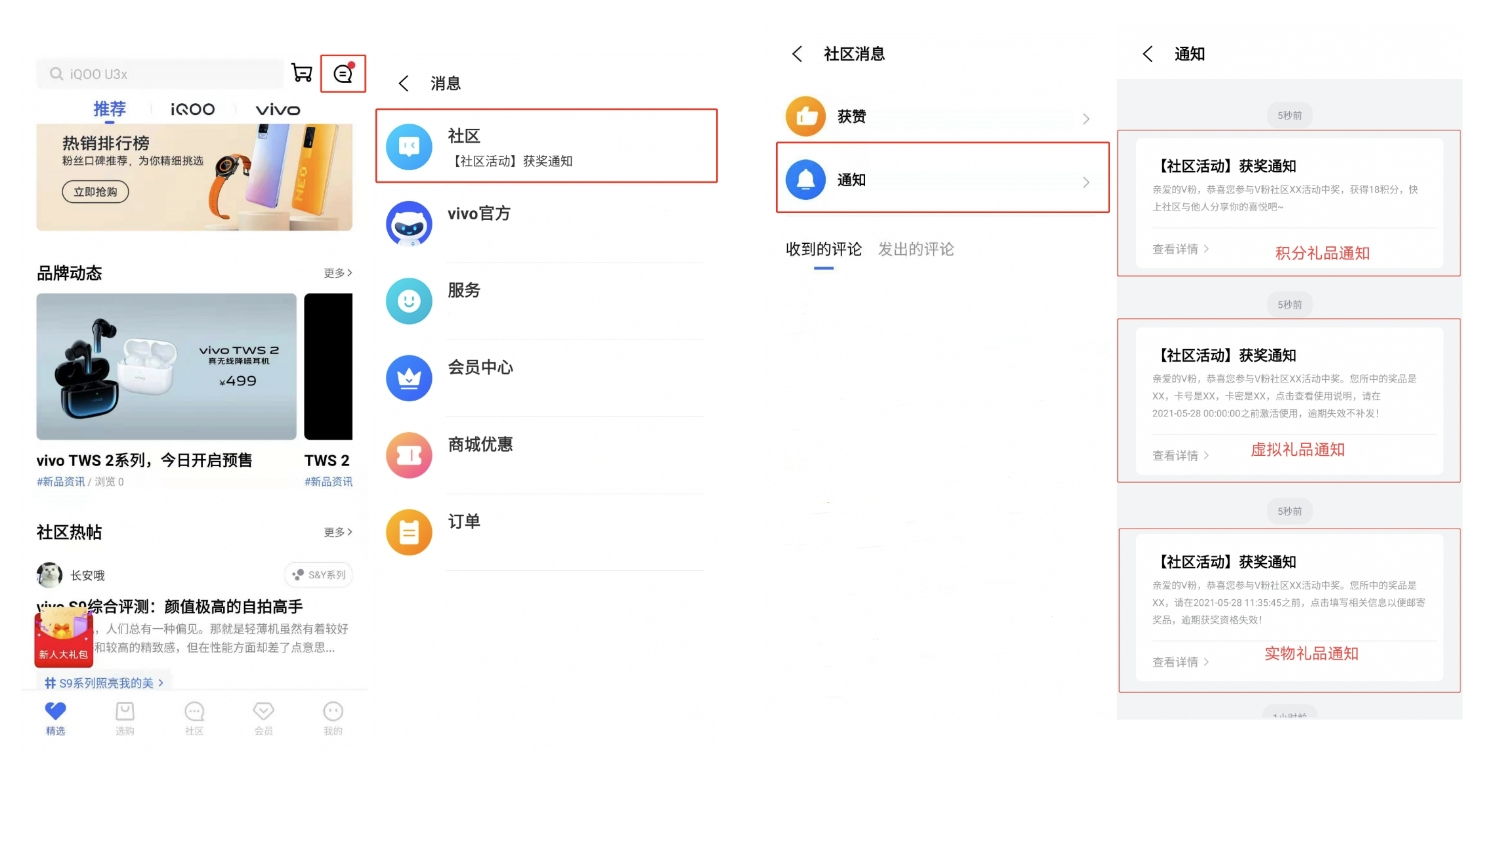Switch to the vivo brand tab
The height and width of the screenshot is (843, 1500).
278,110
